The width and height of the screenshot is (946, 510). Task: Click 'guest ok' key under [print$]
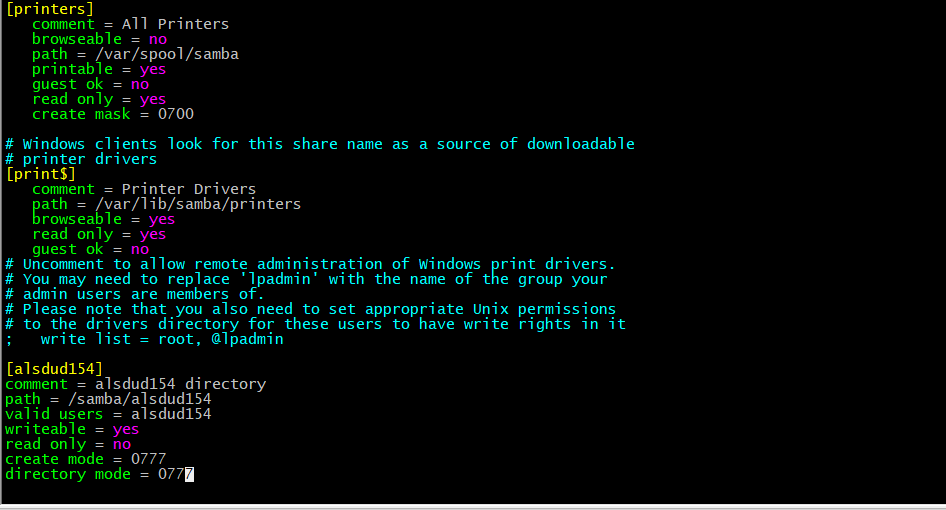tap(68, 249)
